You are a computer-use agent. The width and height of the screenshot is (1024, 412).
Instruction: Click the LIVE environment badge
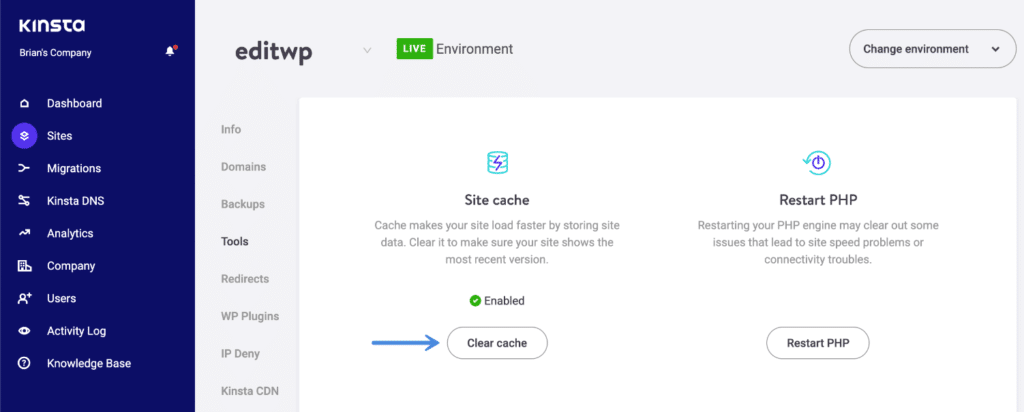[x=415, y=49]
